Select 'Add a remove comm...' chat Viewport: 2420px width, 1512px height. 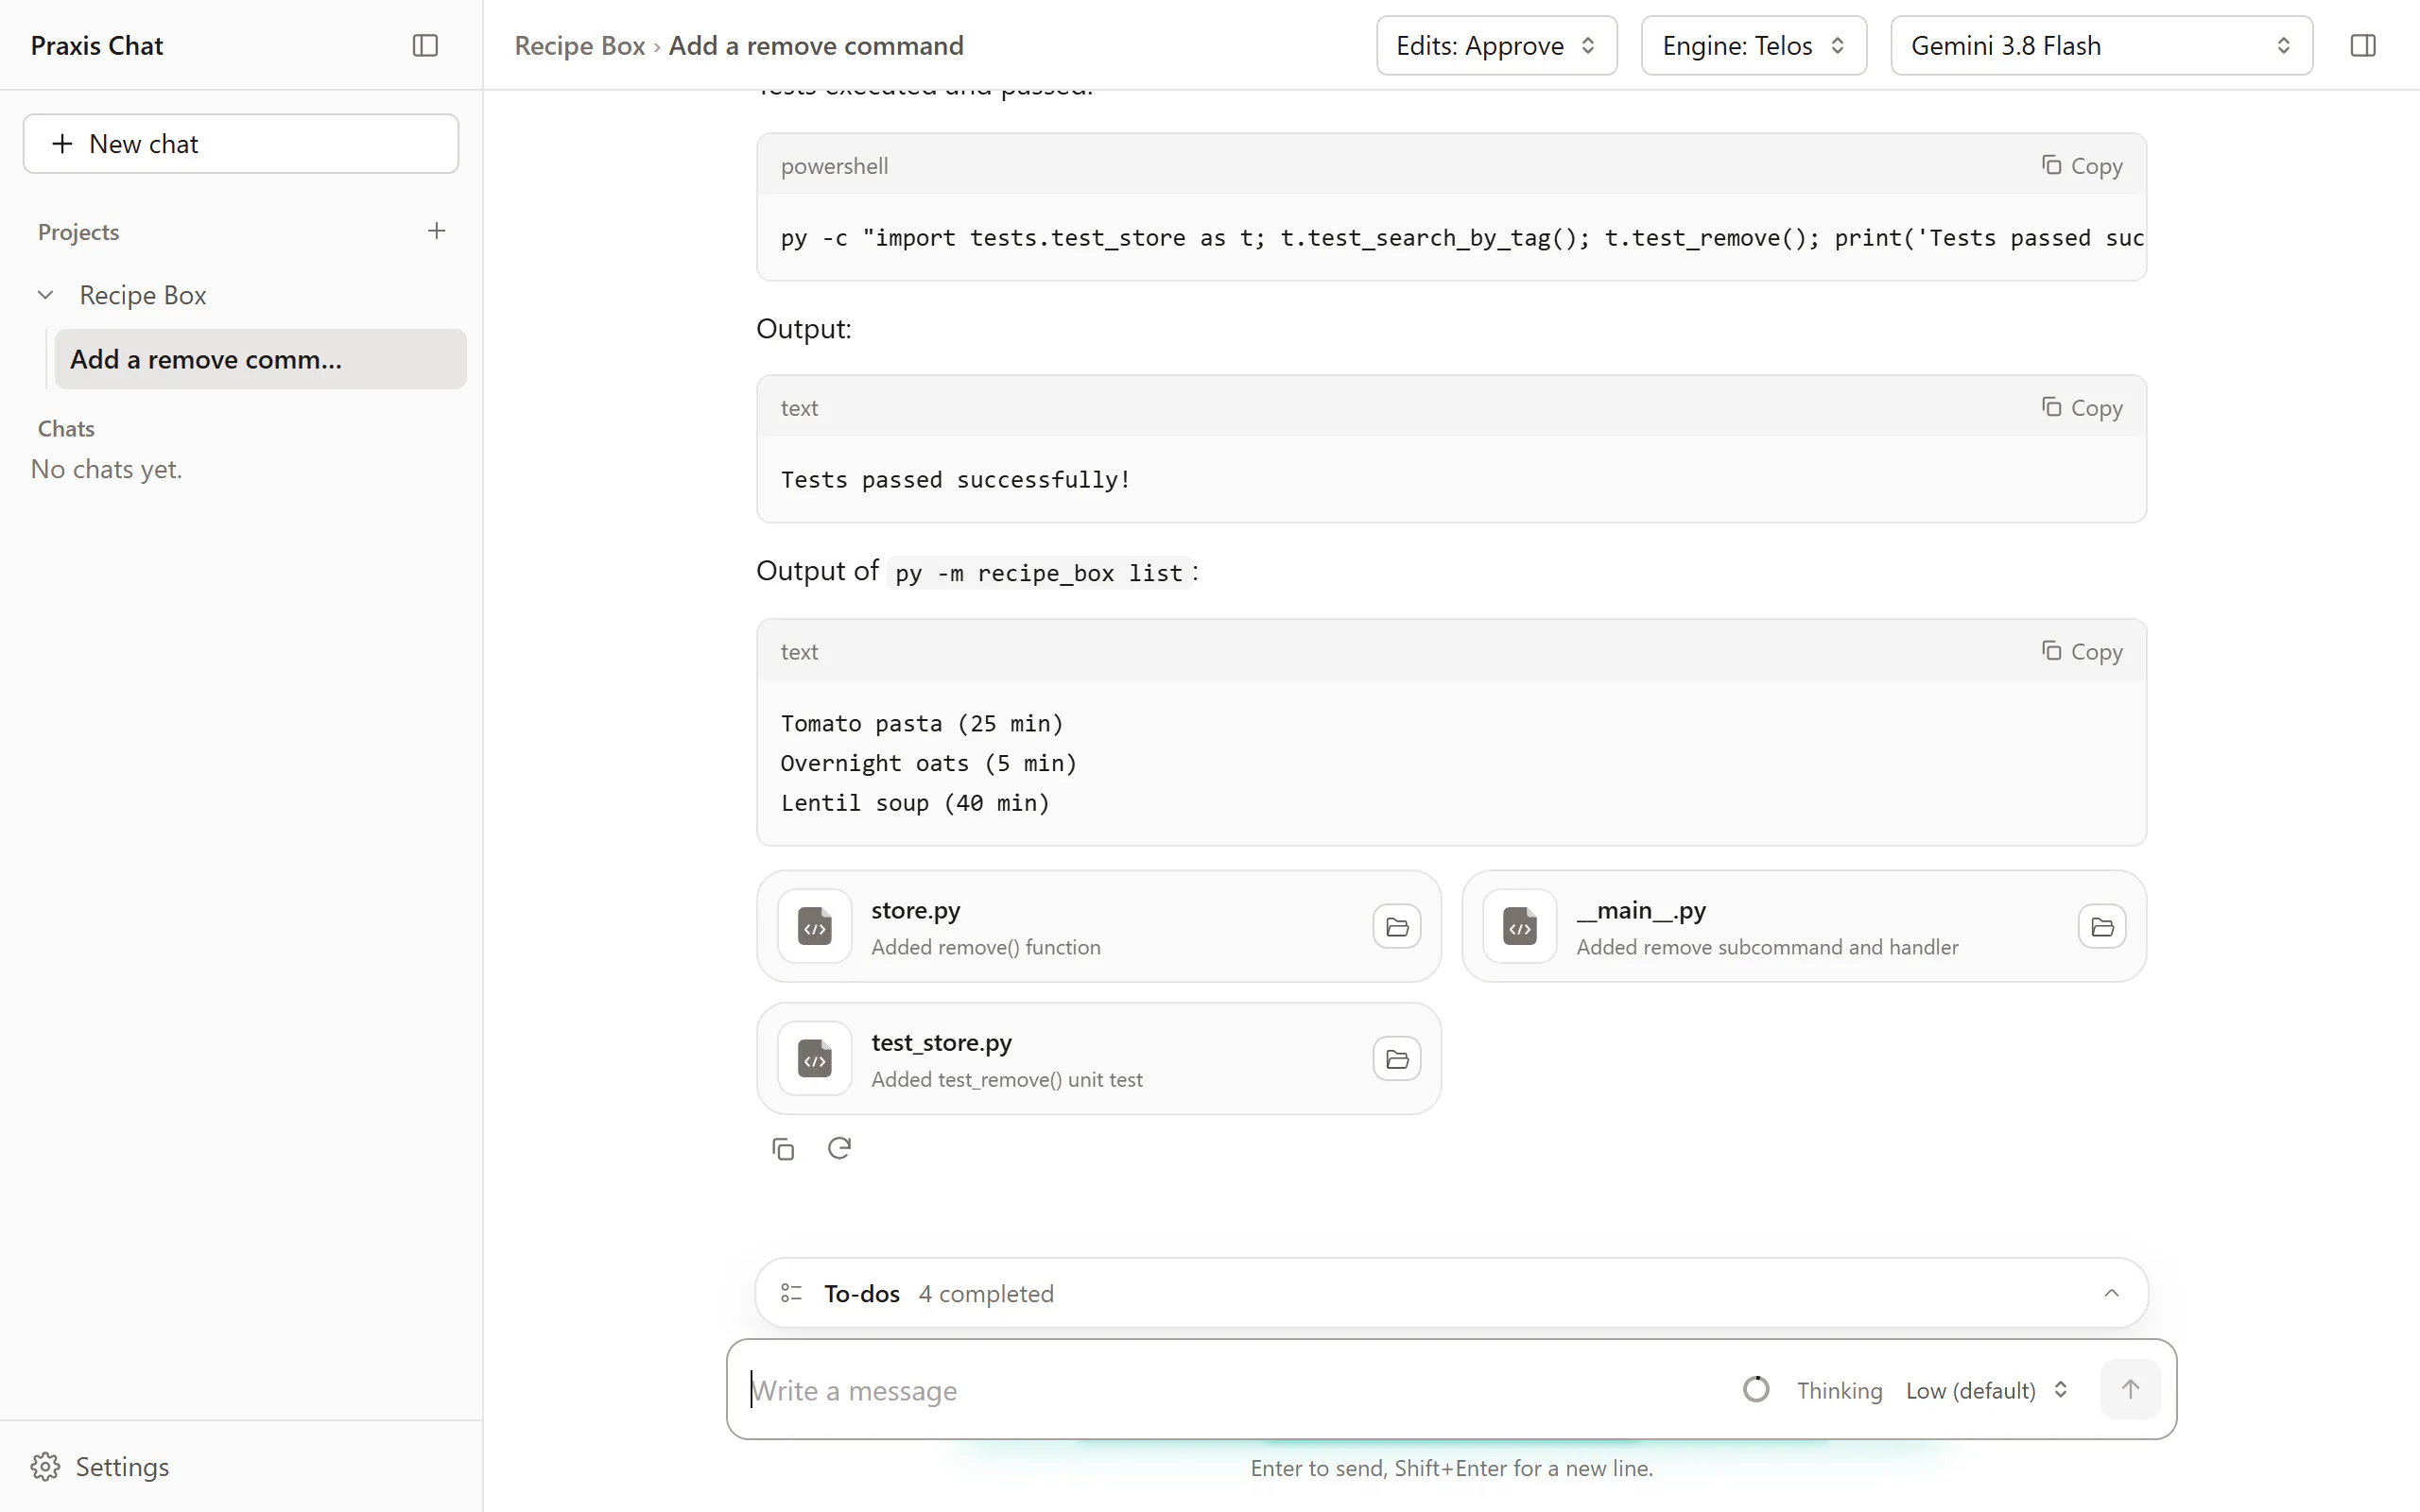click(260, 359)
